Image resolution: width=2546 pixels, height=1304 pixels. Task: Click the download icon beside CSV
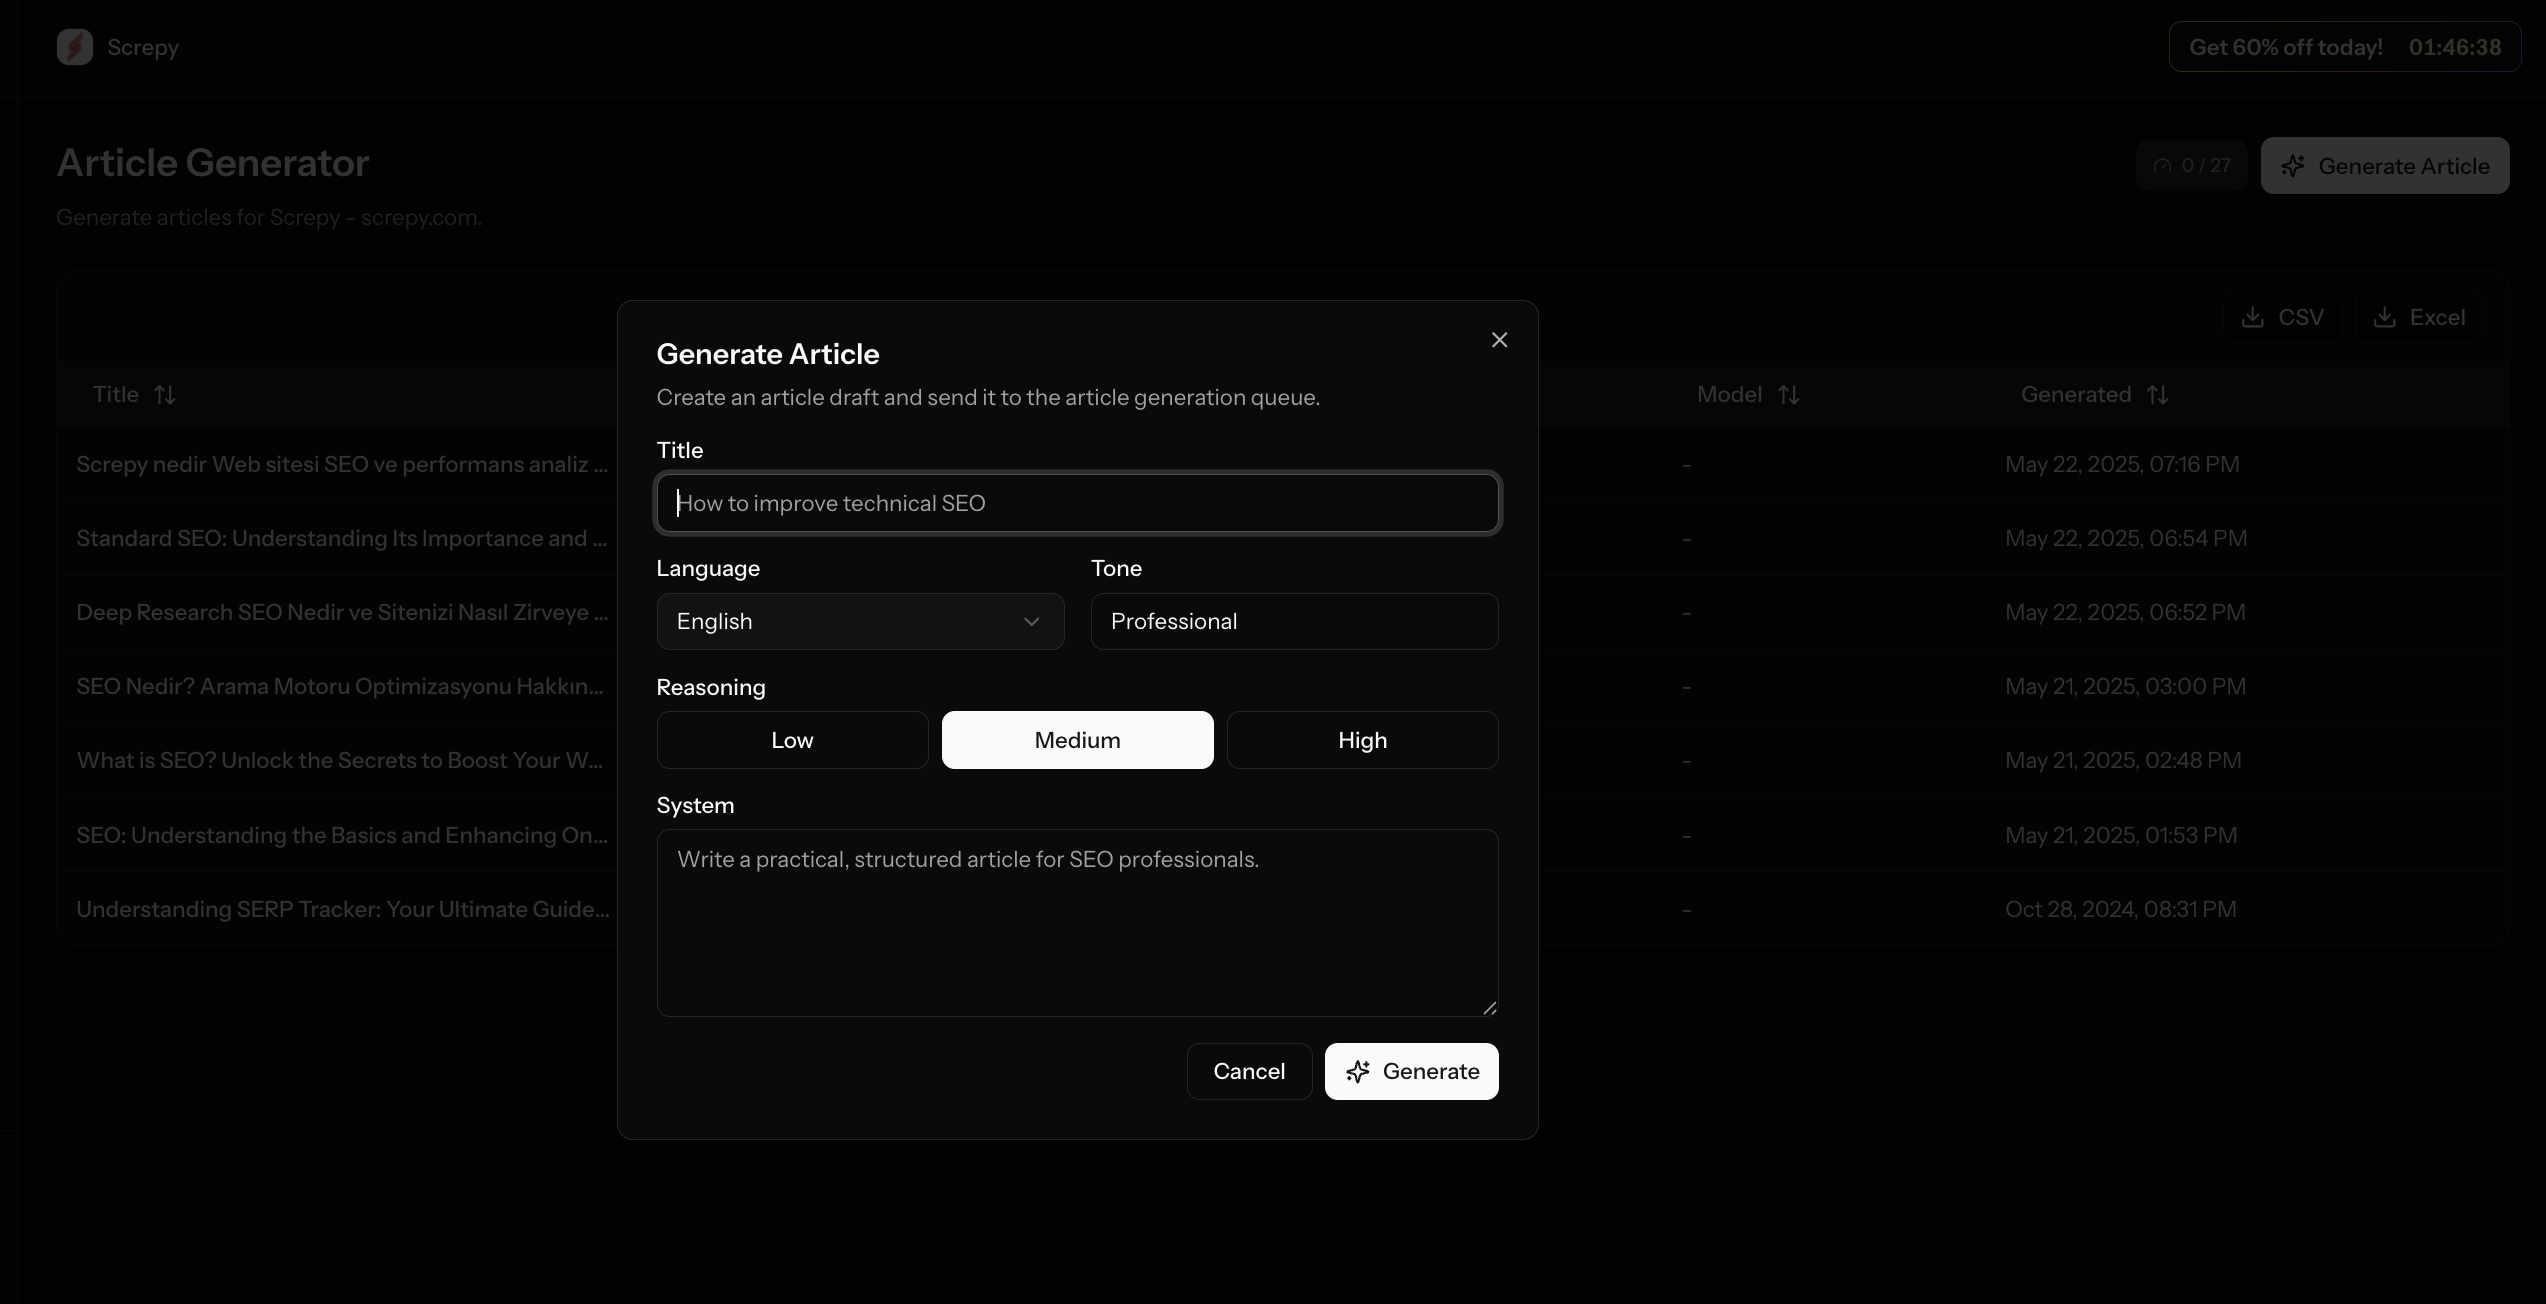pos(2253,317)
